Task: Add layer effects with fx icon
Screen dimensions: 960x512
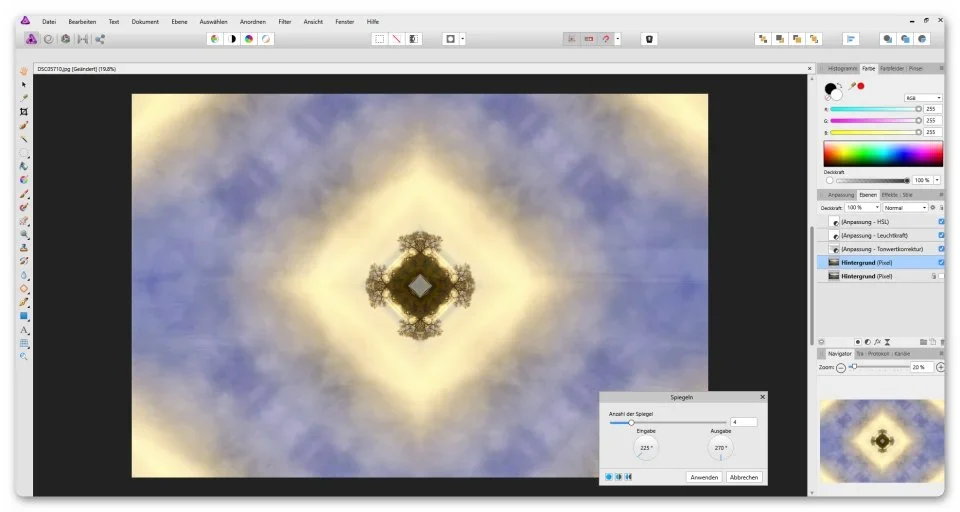Action: coord(877,342)
